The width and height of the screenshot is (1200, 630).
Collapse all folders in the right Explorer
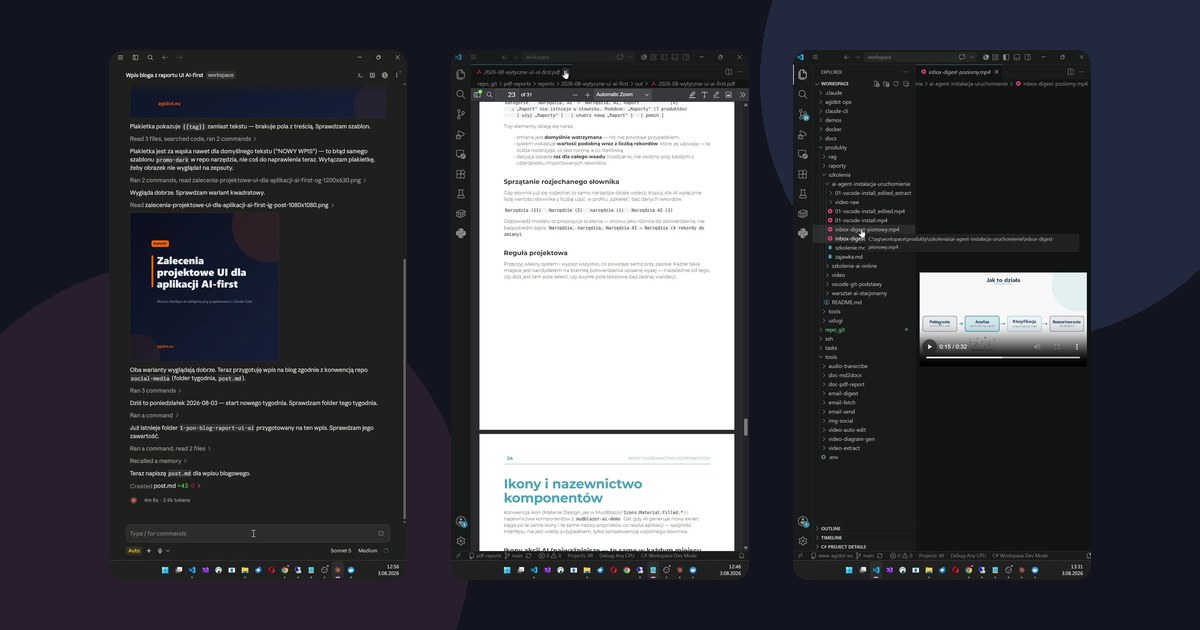[906, 84]
